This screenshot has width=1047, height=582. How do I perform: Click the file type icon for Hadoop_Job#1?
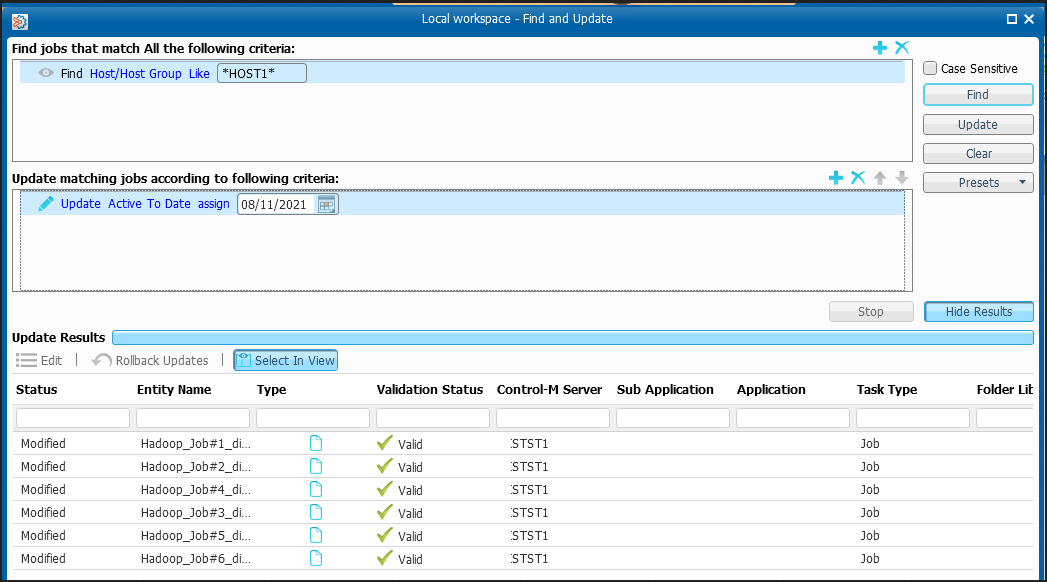click(316, 443)
